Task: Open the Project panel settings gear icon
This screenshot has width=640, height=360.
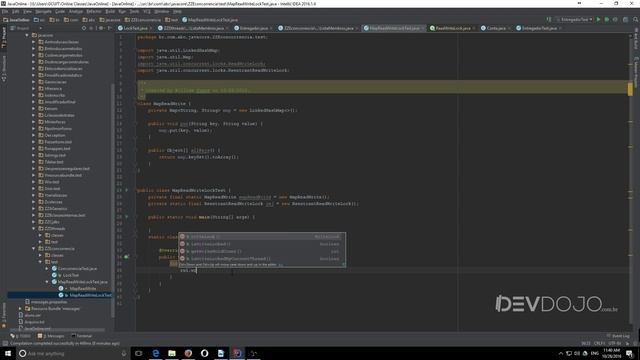Action: tap(101, 28)
